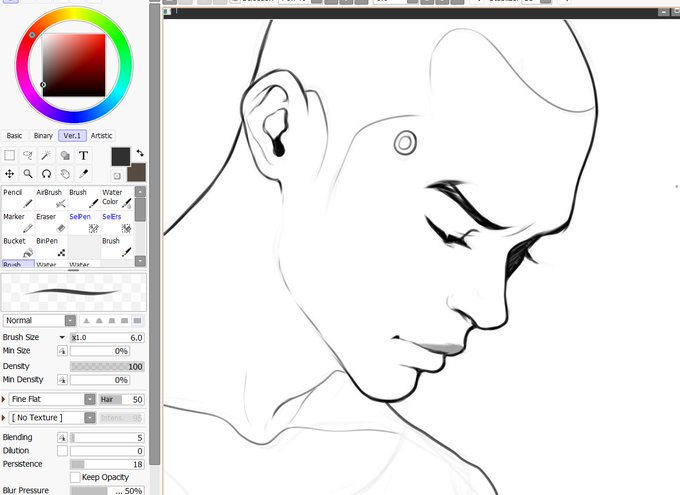
Task: Expand the triangle beside No Texture
Action: pyautogui.click(x=3, y=418)
